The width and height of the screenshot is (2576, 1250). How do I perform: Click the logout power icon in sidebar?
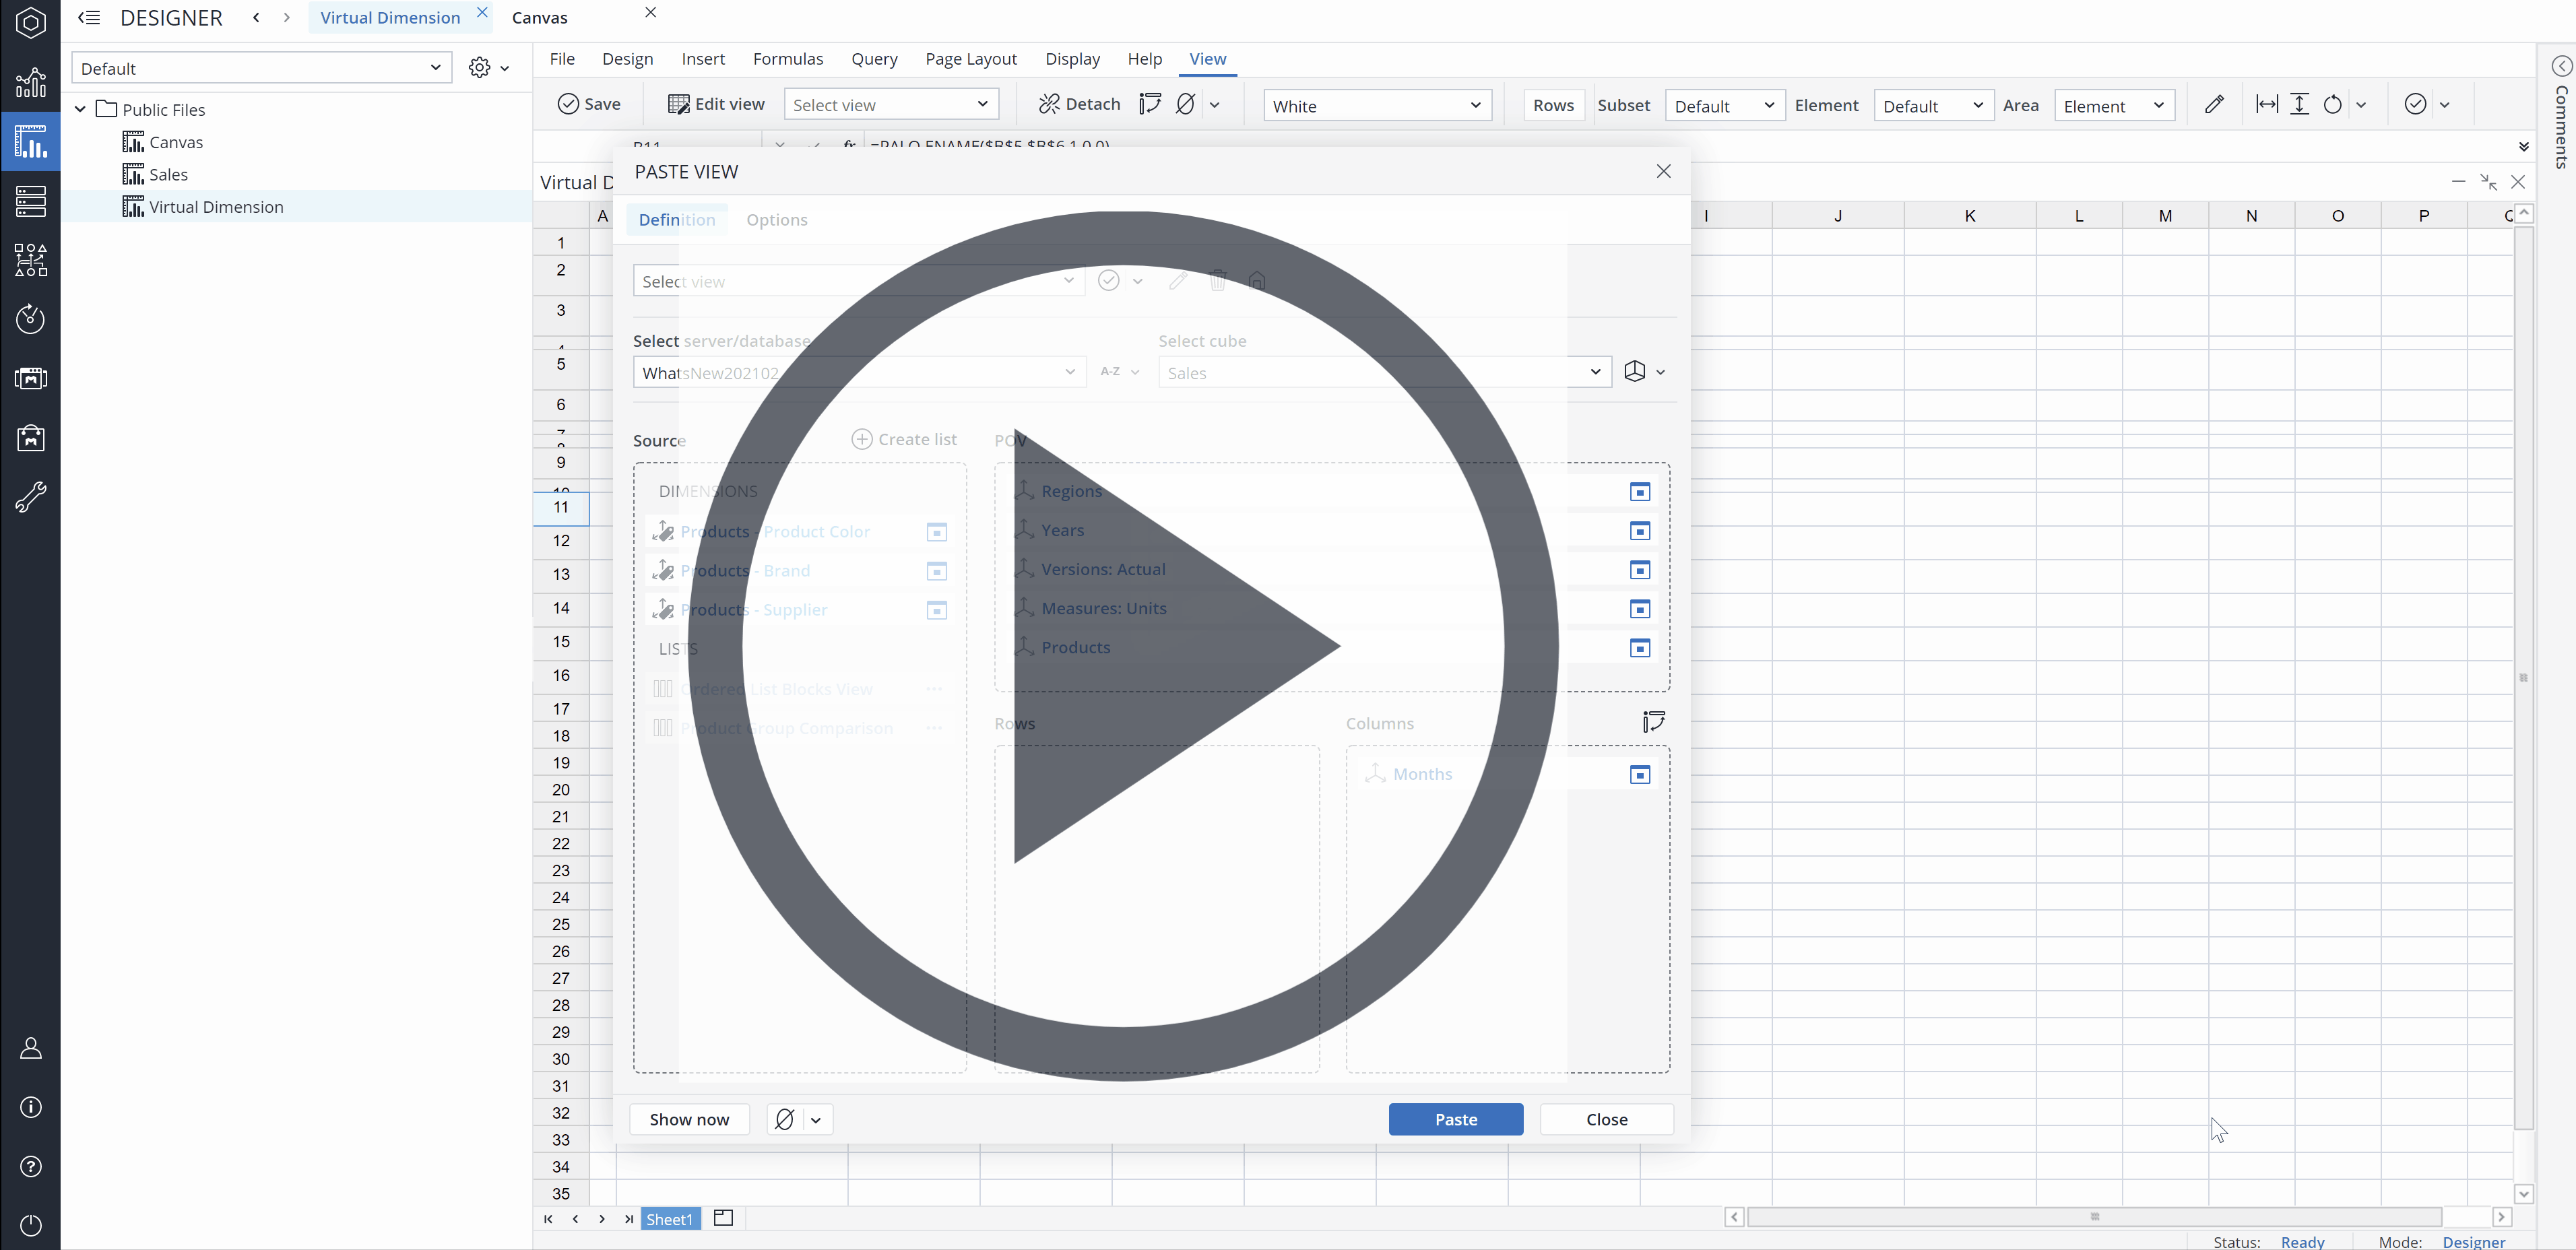pyautogui.click(x=30, y=1225)
